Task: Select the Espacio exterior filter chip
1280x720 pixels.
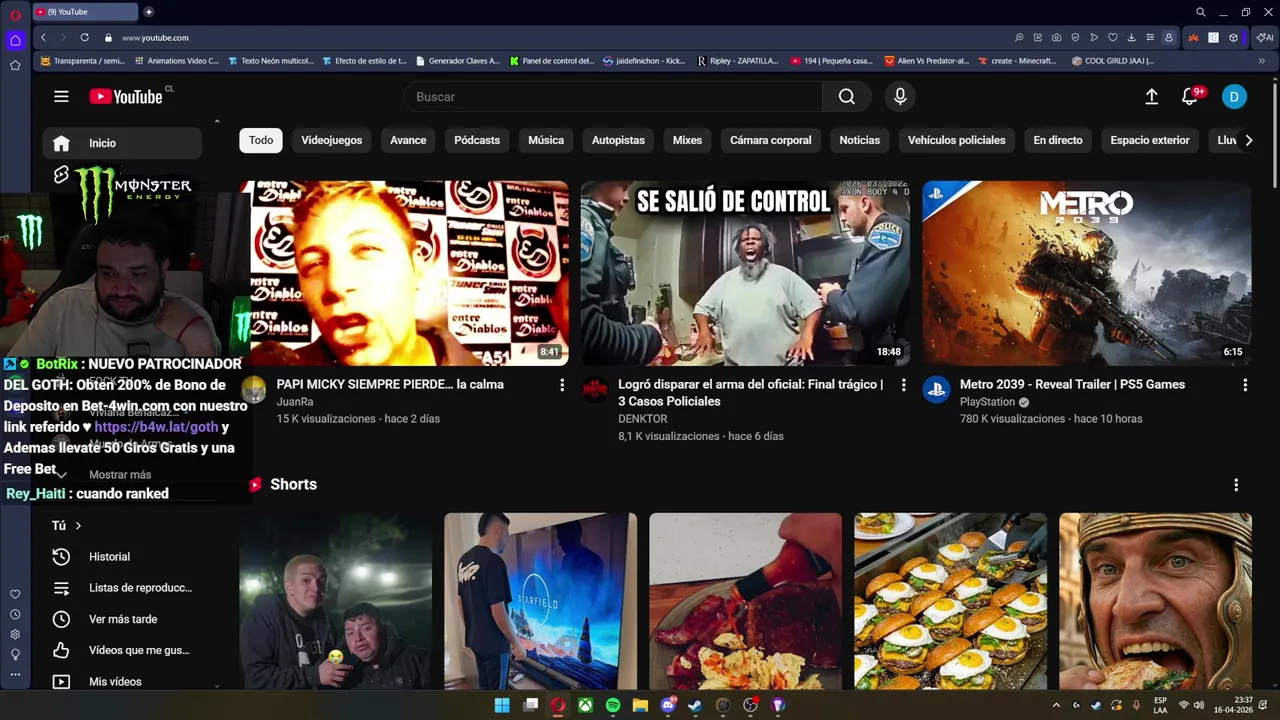Action: tap(1150, 140)
